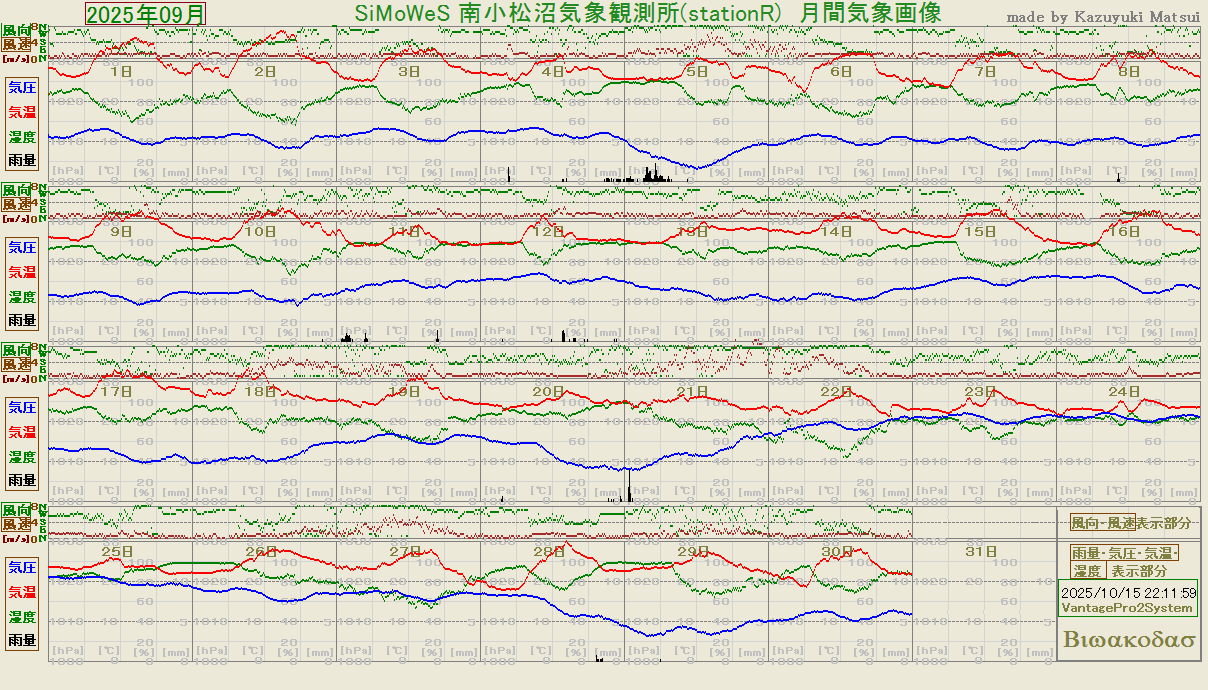Click the 風向 label in the top row
This screenshot has width=1208, height=690.
pos(16,32)
